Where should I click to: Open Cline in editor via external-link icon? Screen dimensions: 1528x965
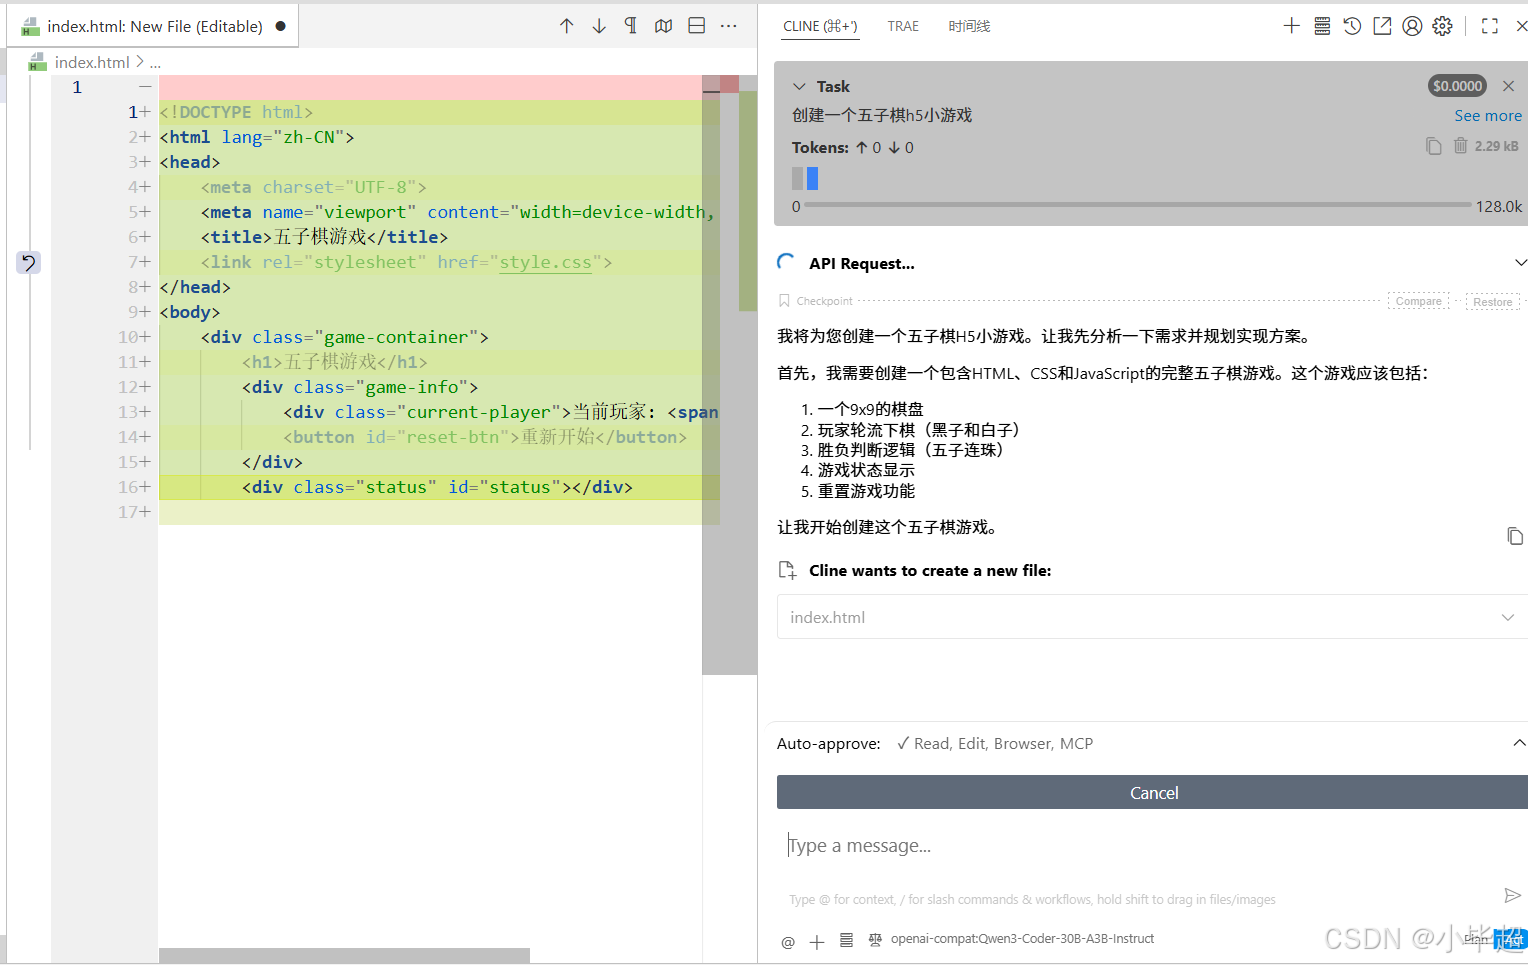(x=1381, y=26)
